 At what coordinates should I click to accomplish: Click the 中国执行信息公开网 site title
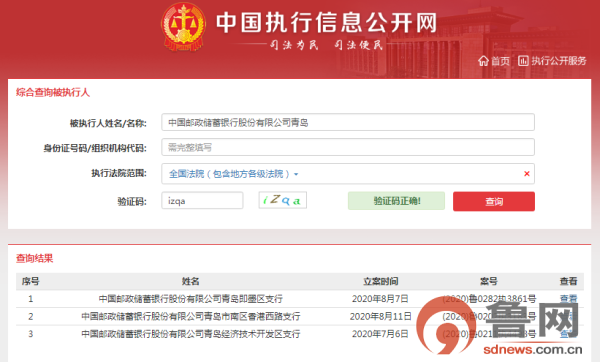point(326,22)
